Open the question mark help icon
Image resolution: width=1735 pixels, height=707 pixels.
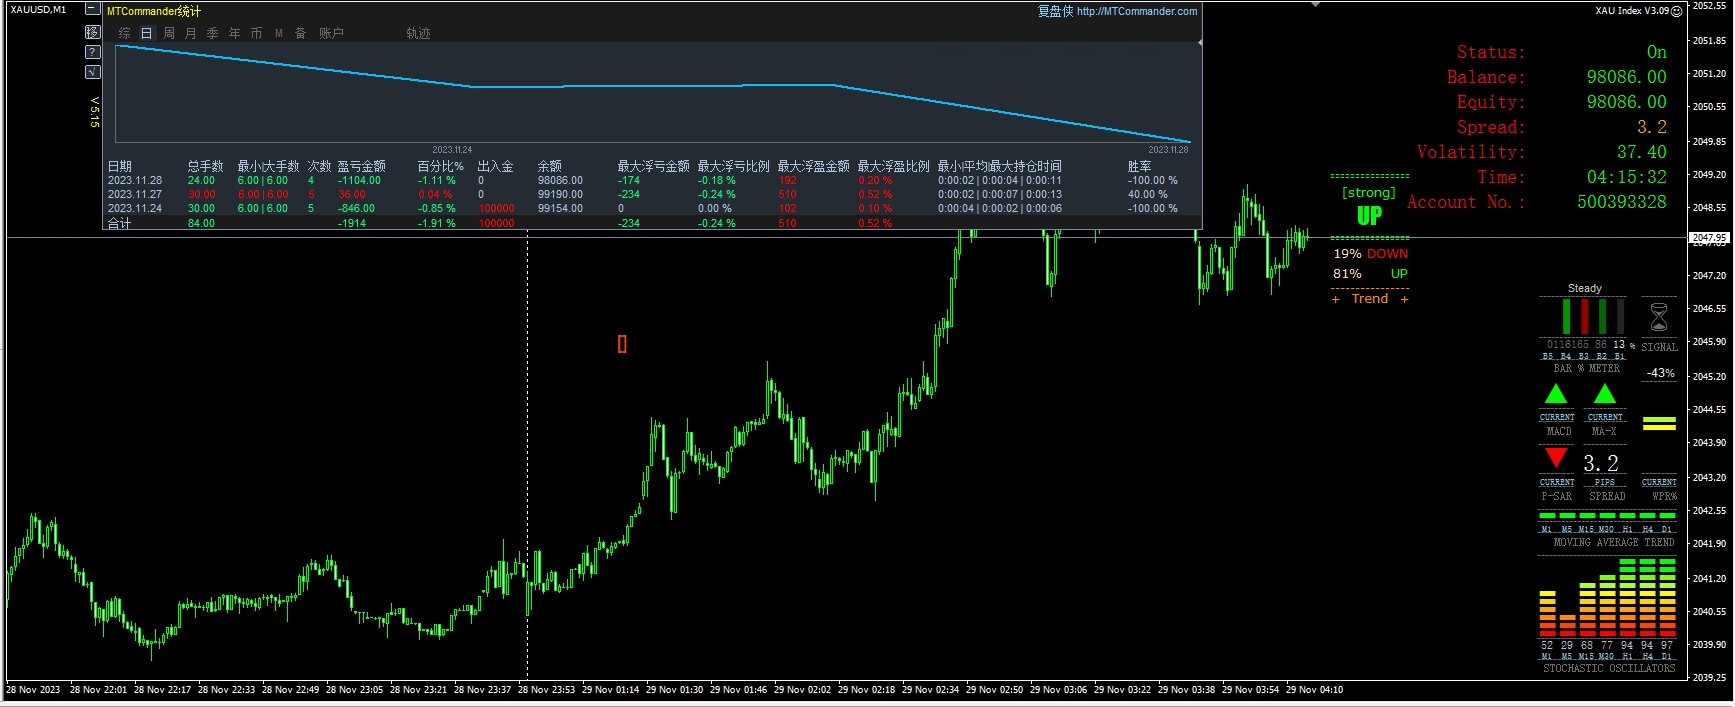click(93, 52)
